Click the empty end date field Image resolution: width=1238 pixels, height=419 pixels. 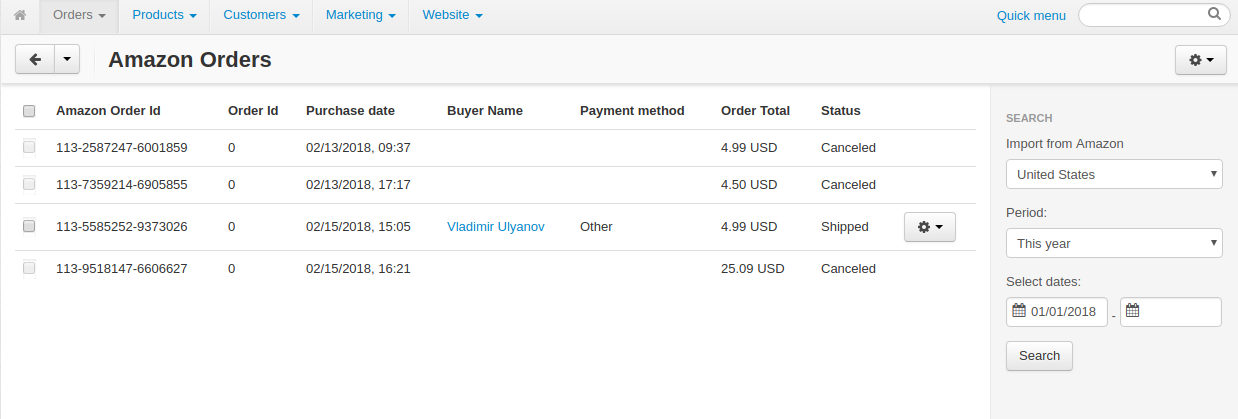click(x=1171, y=312)
